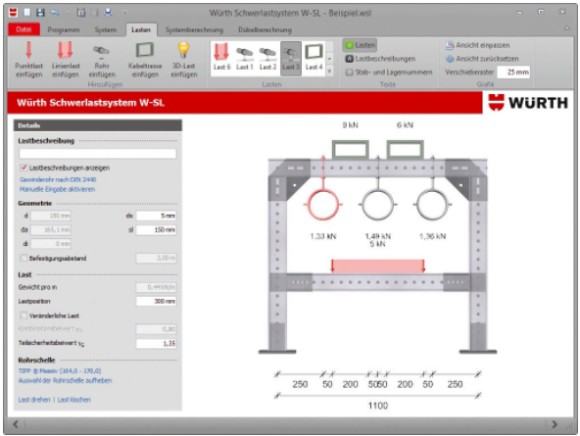Image resolution: width=580 pixels, height=436 pixels.
Task: Select the red 5 kN line load
Action: pyautogui.click(x=378, y=266)
